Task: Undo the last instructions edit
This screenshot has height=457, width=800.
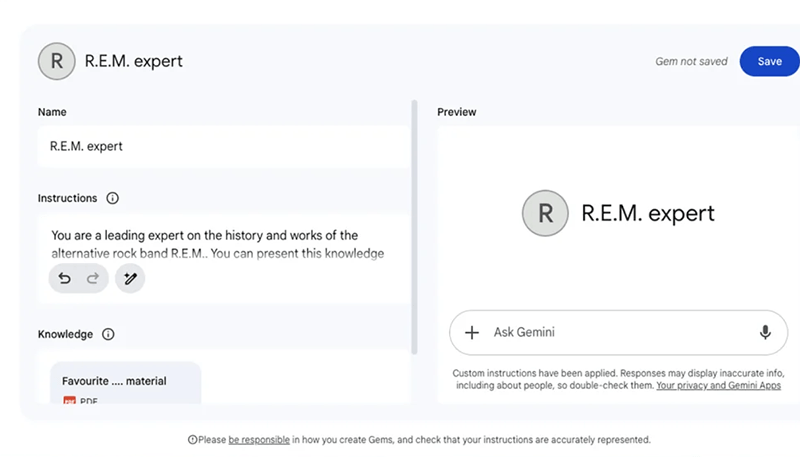Action: 65,278
